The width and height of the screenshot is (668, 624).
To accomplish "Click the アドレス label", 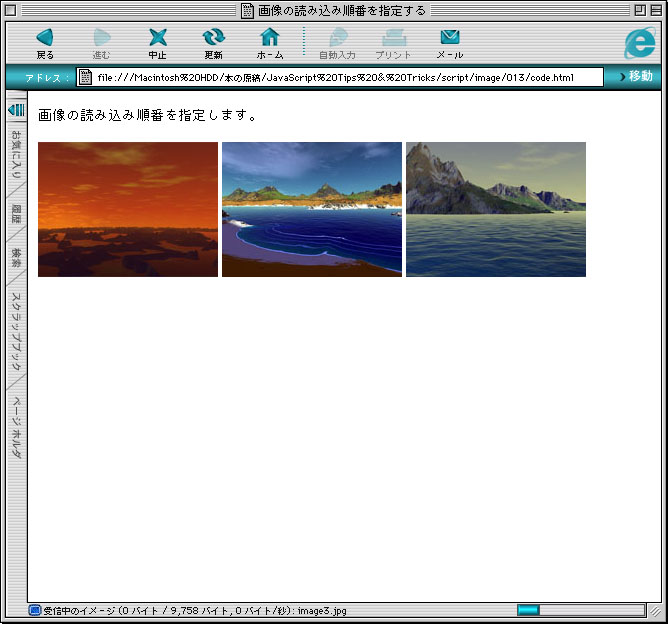I will tap(47, 78).
